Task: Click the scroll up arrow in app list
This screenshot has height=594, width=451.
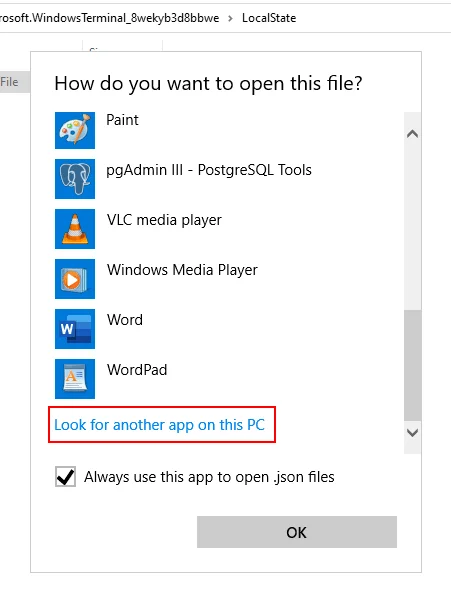Action: point(412,134)
